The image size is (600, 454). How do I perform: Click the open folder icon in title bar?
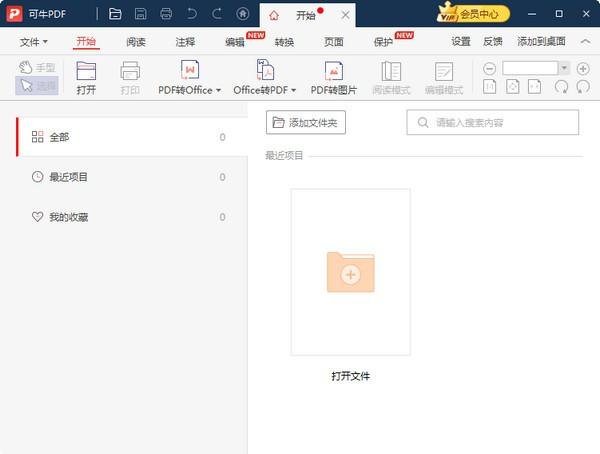[116, 14]
